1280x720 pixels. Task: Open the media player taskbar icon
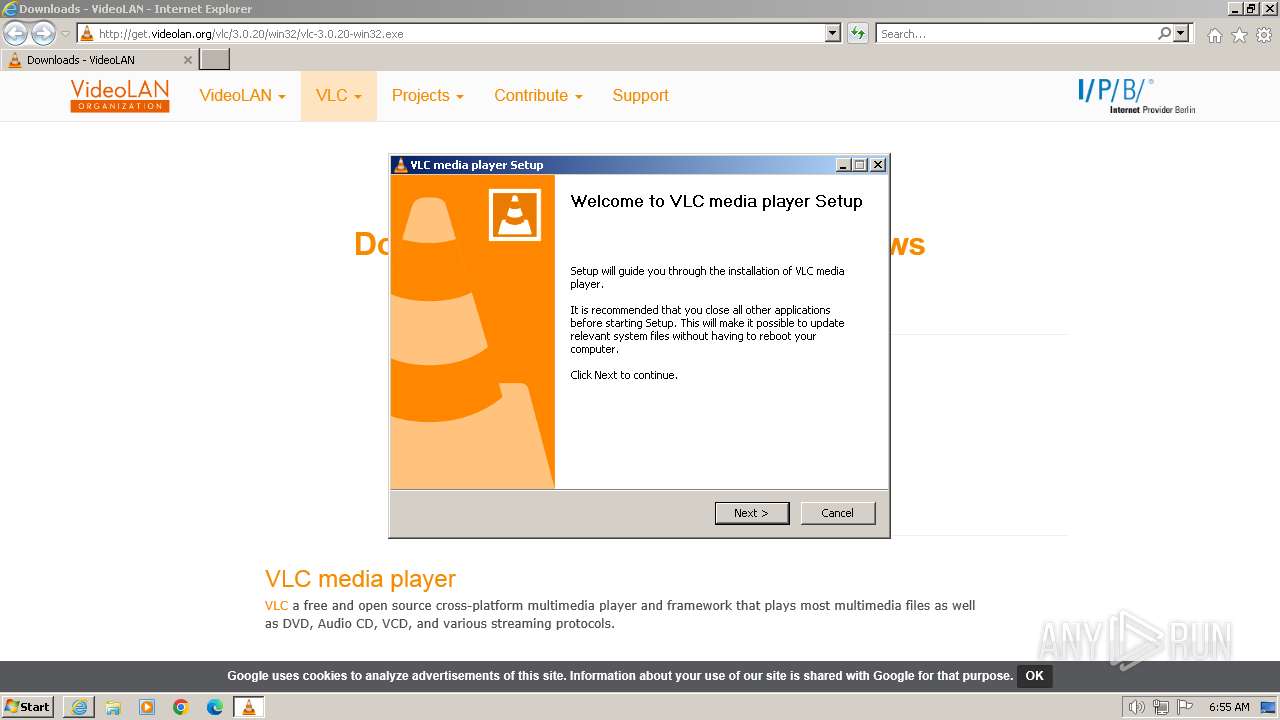click(147, 707)
